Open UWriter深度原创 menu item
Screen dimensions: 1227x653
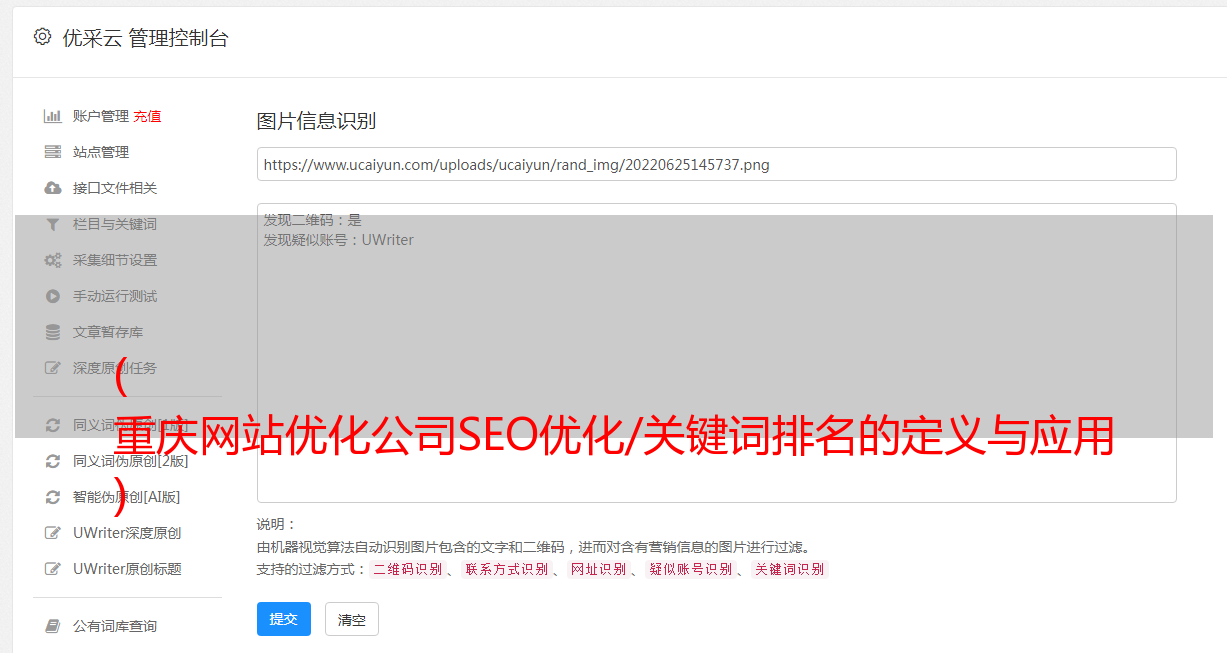127,533
